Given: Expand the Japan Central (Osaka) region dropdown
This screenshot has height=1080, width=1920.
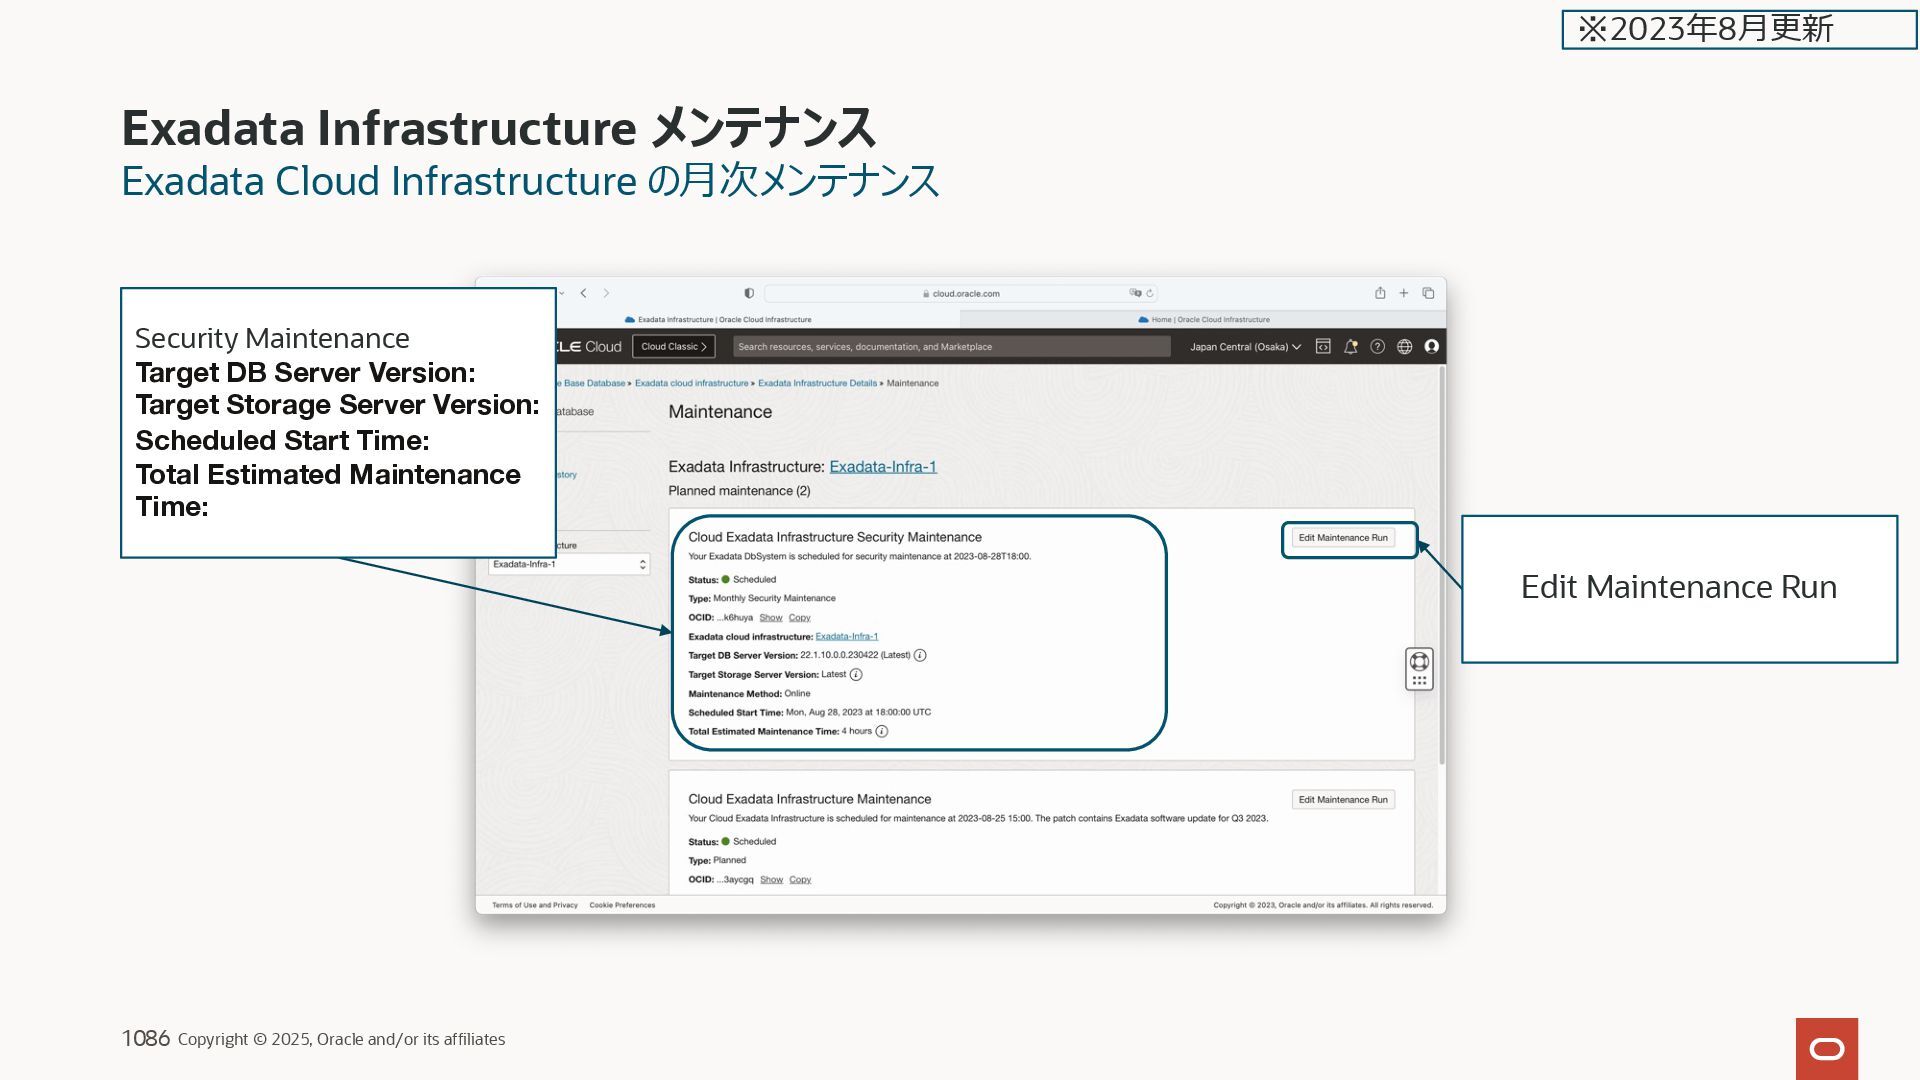Looking at the screenshot, I should [x=1245, y=347].
